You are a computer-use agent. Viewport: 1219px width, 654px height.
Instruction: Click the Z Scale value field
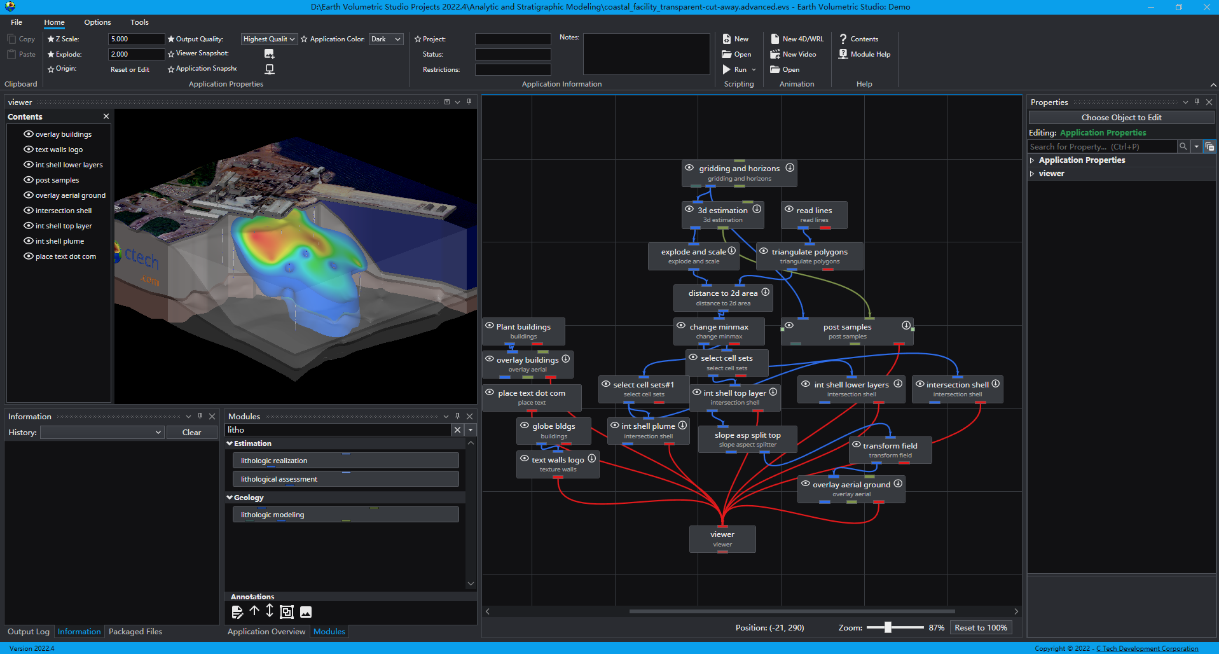click(x=136, y=39)
